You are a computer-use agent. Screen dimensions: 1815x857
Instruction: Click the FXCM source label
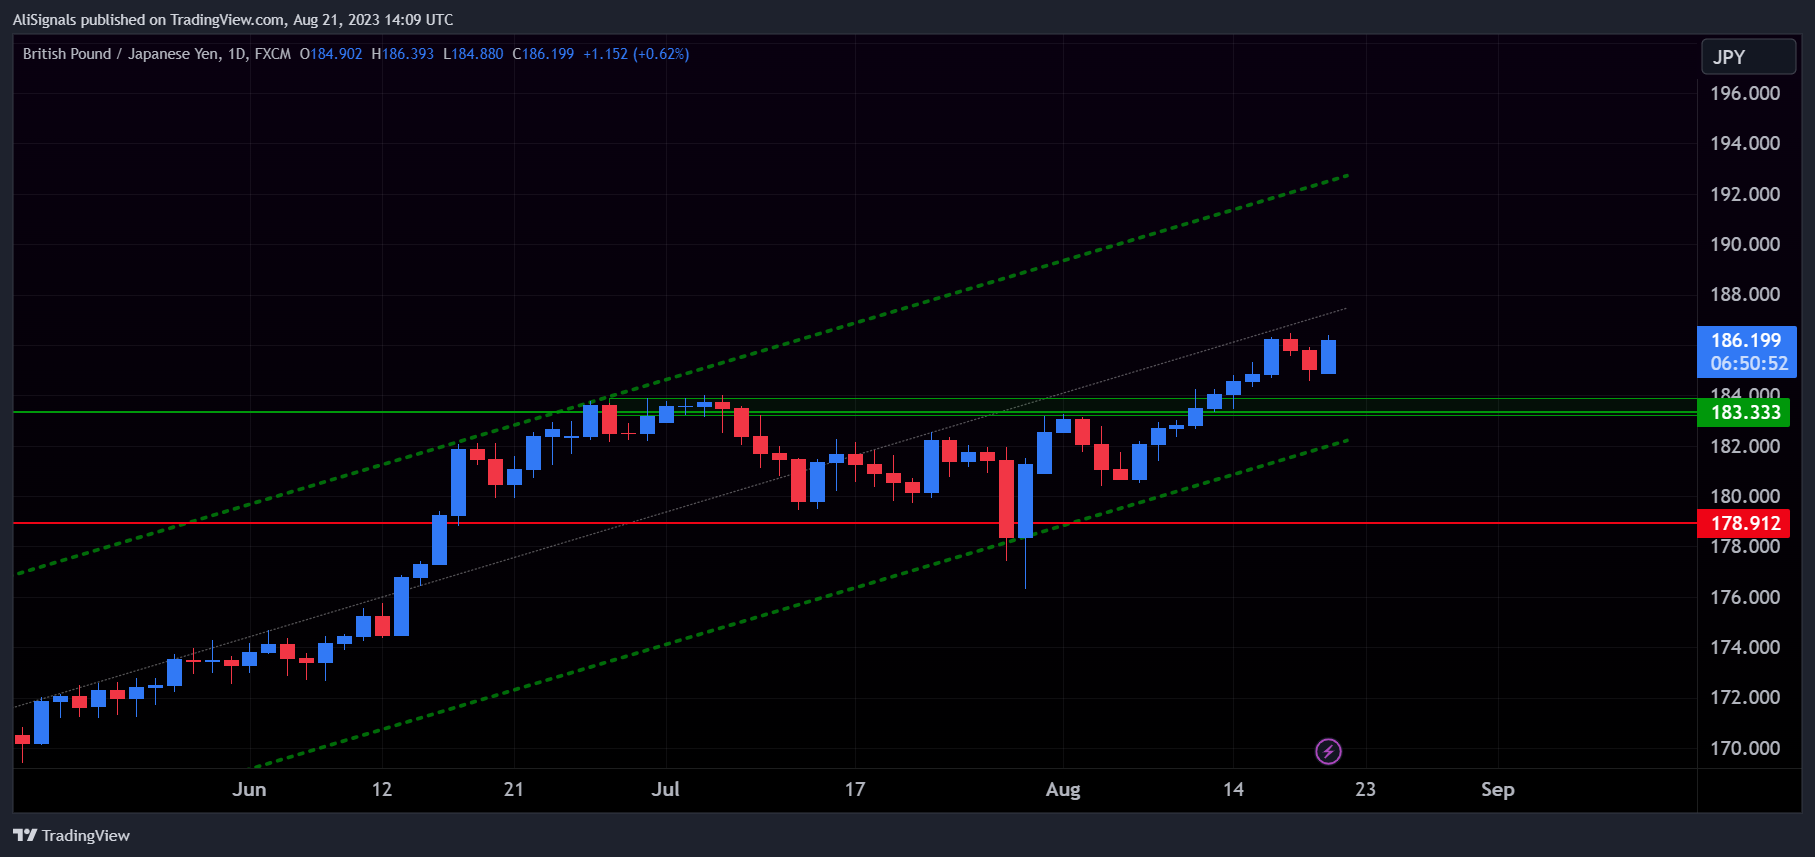273,54
